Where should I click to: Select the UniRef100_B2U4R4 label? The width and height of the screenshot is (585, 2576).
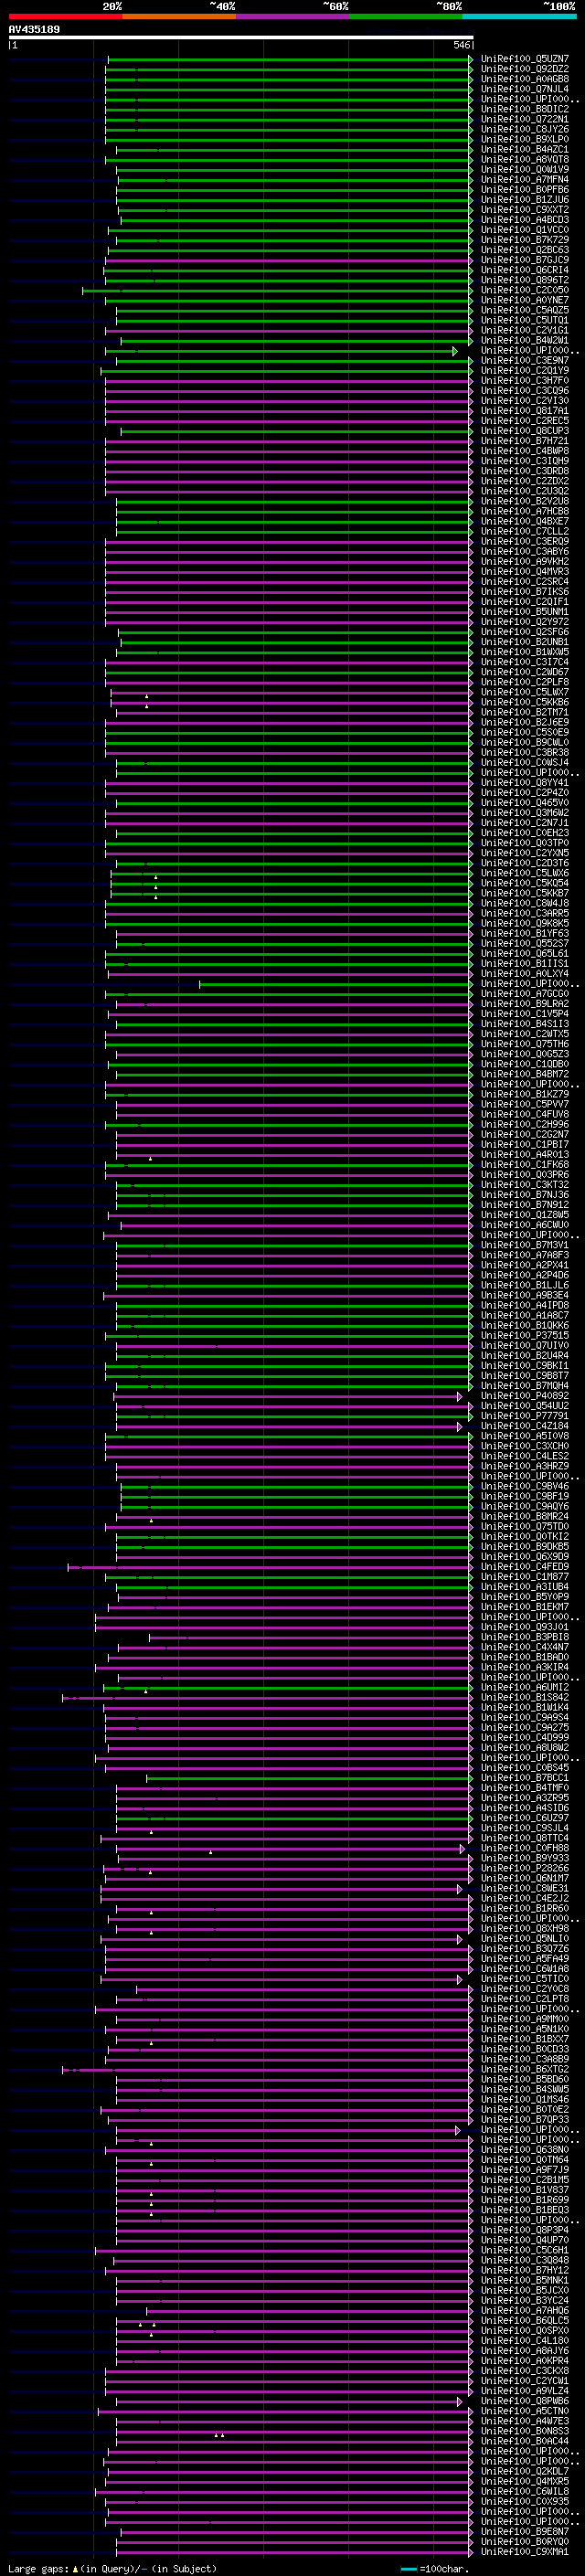point(525,1356)
